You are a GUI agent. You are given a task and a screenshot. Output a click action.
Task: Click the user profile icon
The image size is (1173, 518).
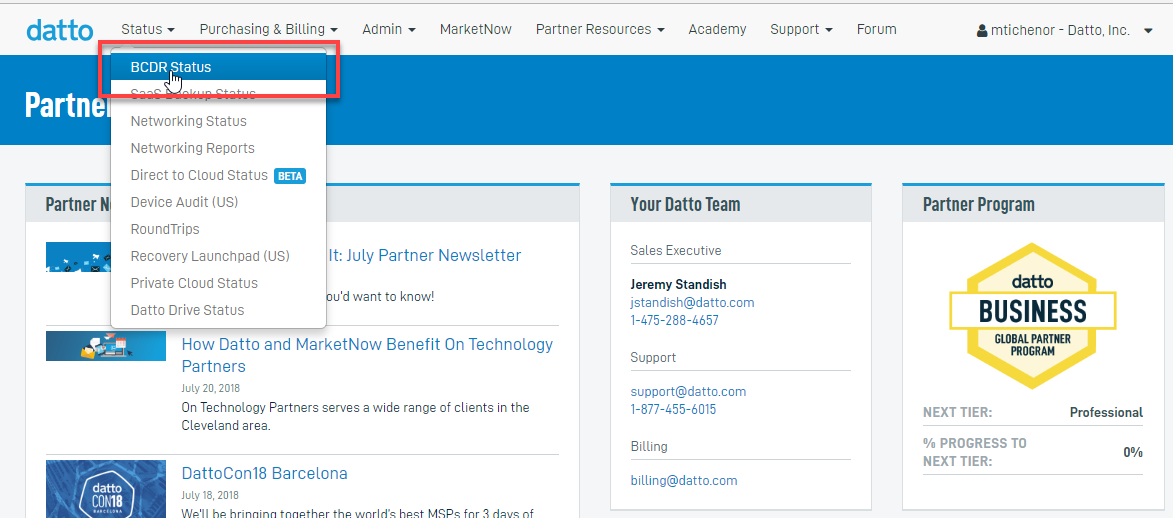point(982,31)
